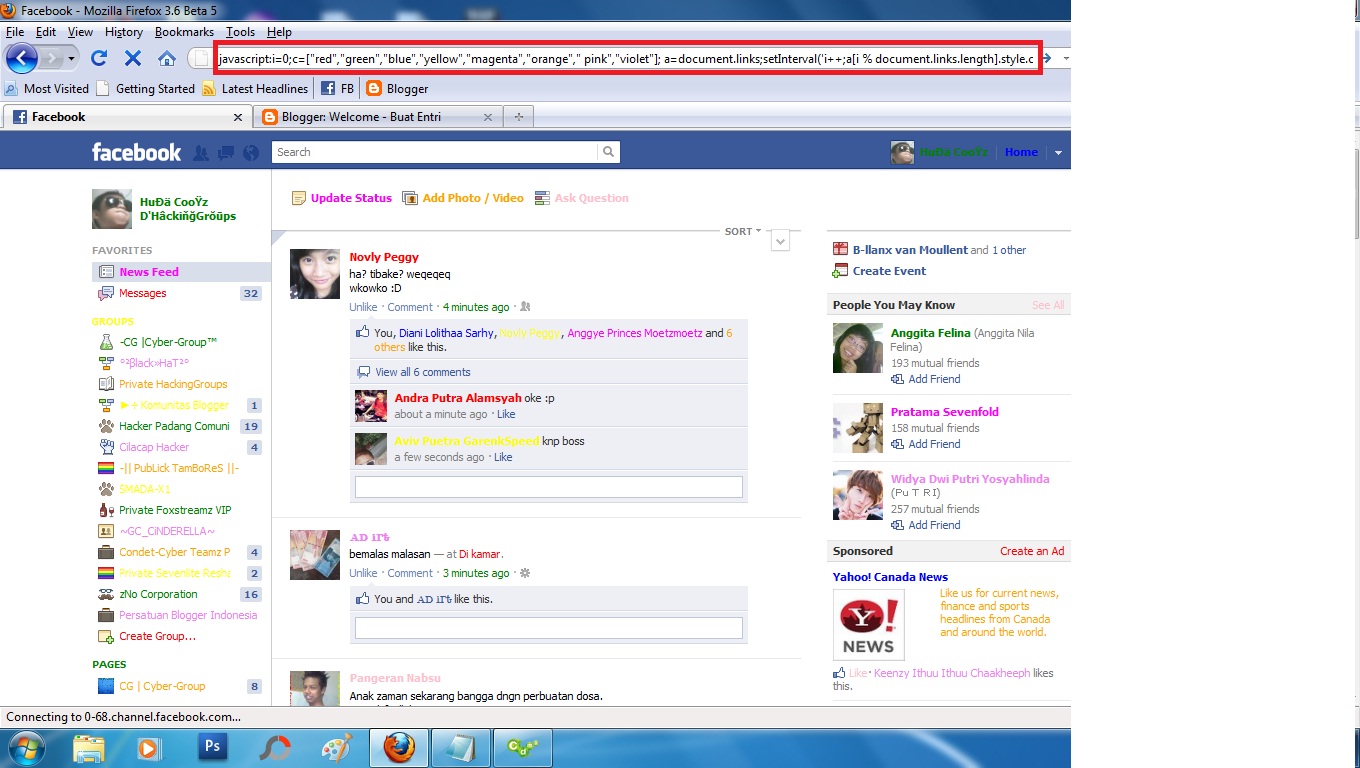This screenshot has height=768, width=1360.
Task: Click the search magnifier button
Action: pyautogui.click(x=608, y=152)
